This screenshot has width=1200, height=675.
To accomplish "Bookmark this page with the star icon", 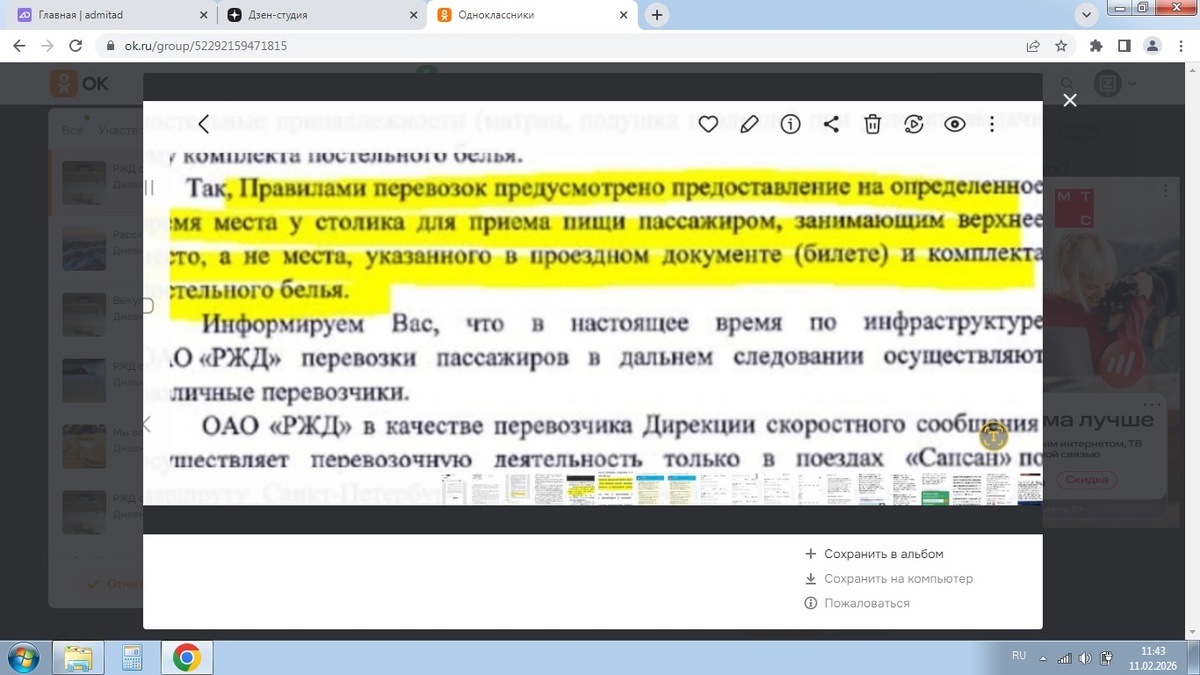I will 1061,46.
